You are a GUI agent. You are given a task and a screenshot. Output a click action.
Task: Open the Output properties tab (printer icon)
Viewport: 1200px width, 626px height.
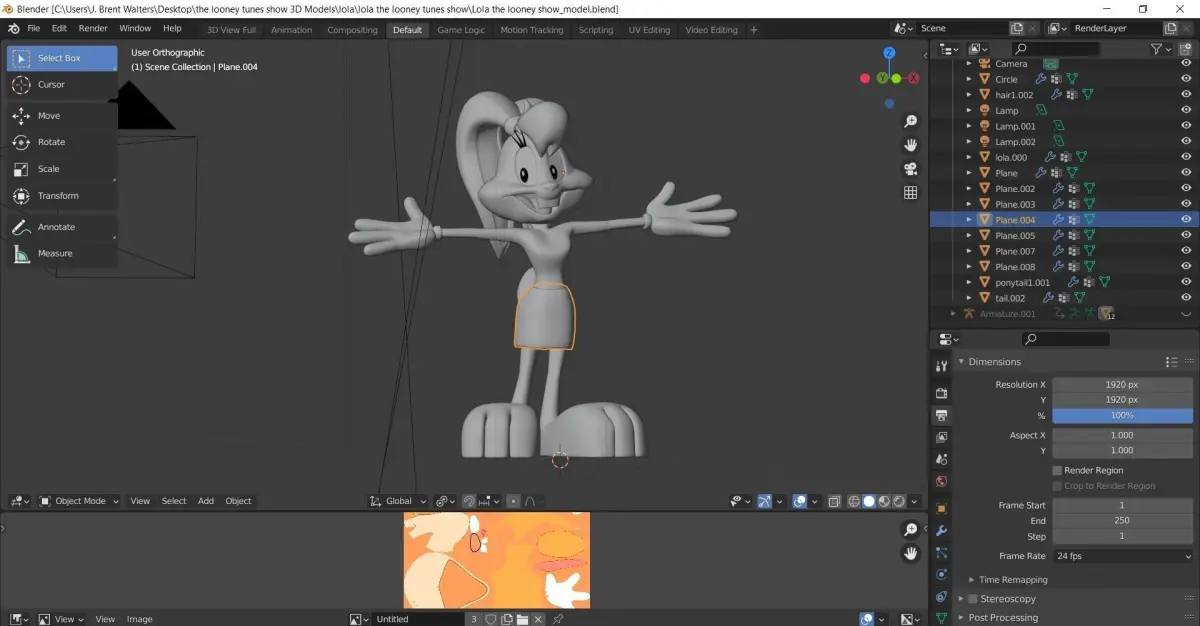point(941,415)
